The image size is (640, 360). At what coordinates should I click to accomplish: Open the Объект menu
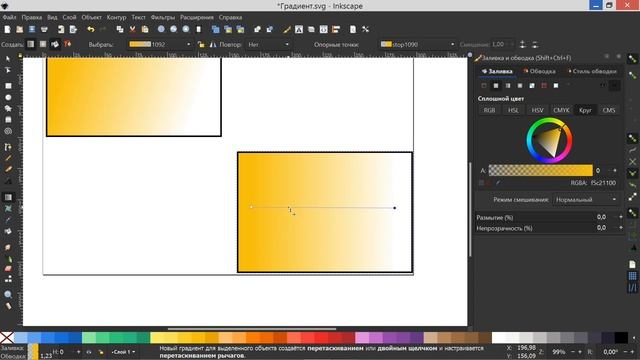coord(91,18)
